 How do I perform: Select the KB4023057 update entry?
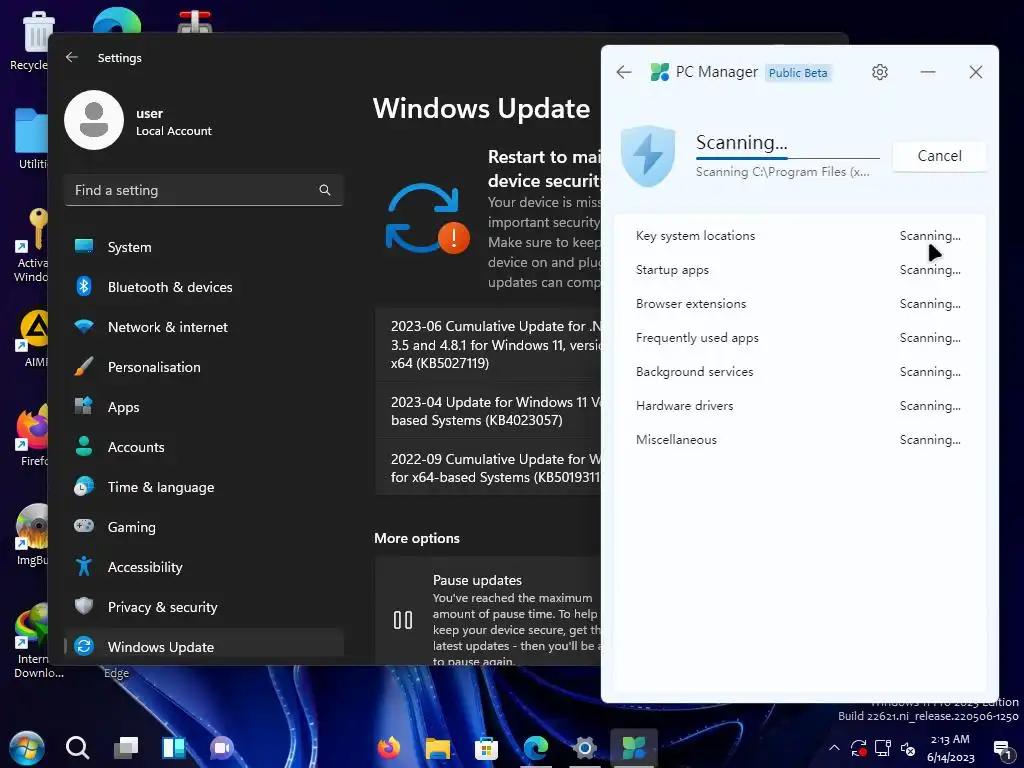tap(488, 411)
